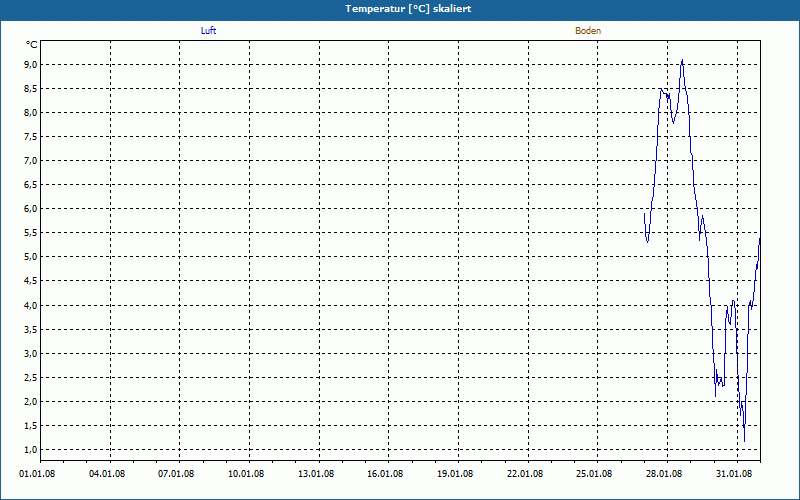The height and width of the screenshot is (500, 800).
Task: Click the 28.01.08 date label
Action: (x=664, y=474)
